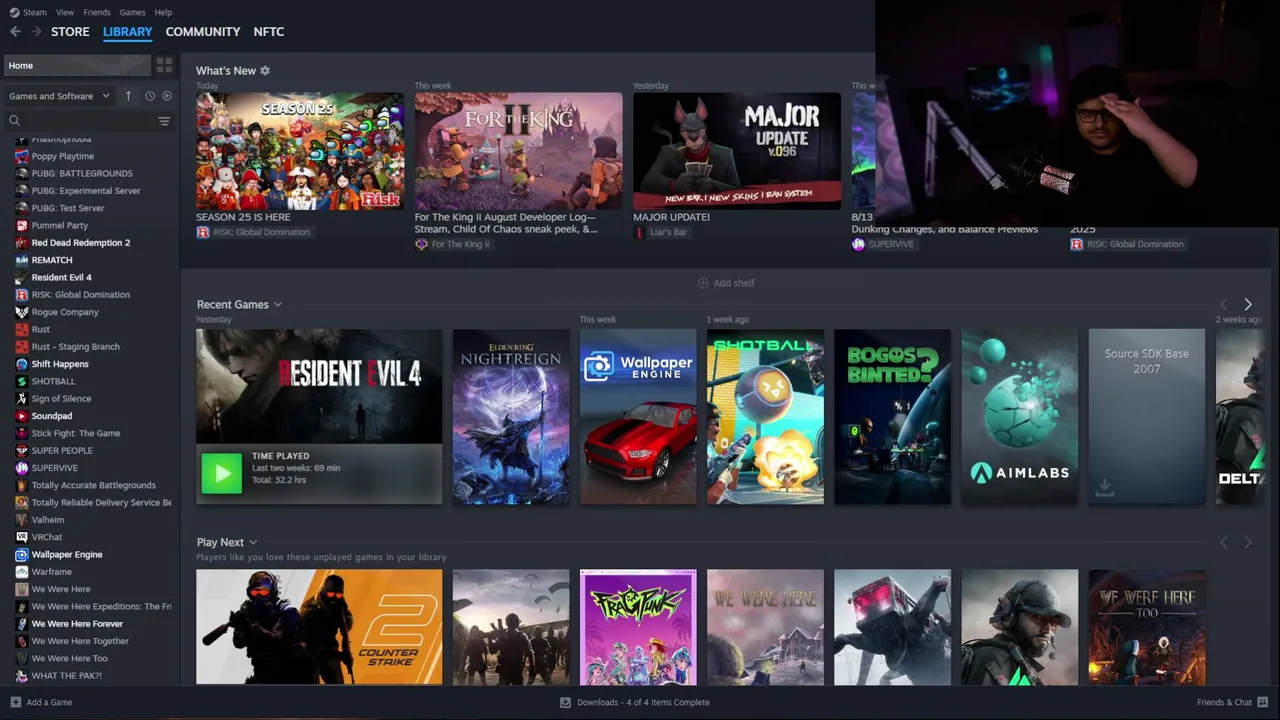Open the Games menu
This screenshot has height=720, width=1280.
132,12
